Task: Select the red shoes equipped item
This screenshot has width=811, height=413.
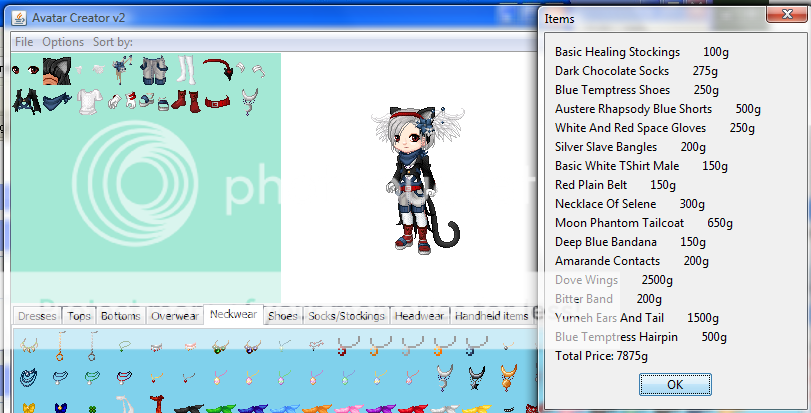Action: [x=185, y=100]
